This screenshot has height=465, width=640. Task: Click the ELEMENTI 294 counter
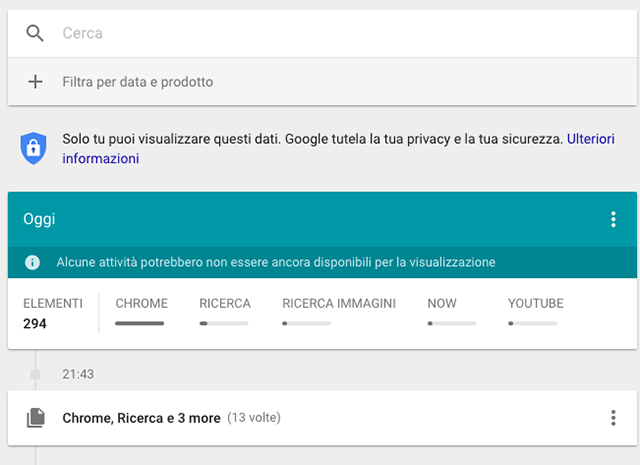[x=52, y=313]
